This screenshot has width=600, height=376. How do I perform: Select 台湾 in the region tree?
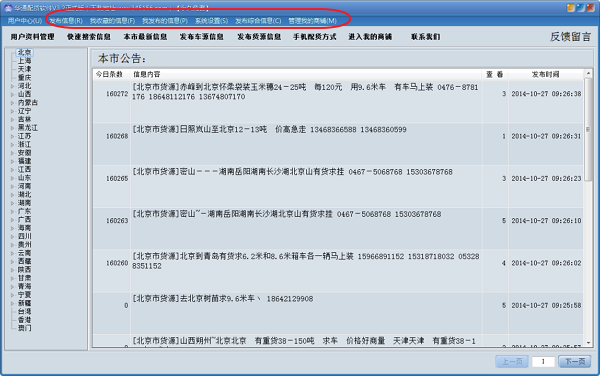click(24, 311)
